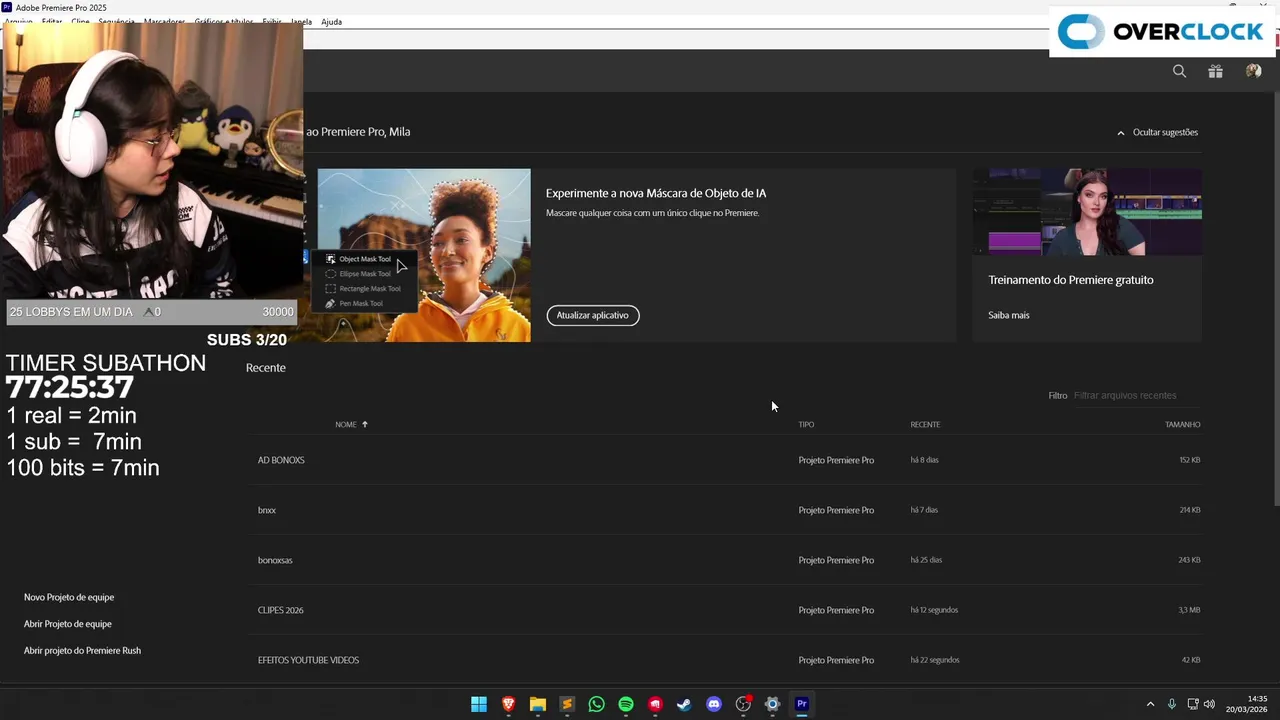Open Discord from the taskbar
The height and width of the screenshot is (720, 1280).
[714, 704]
